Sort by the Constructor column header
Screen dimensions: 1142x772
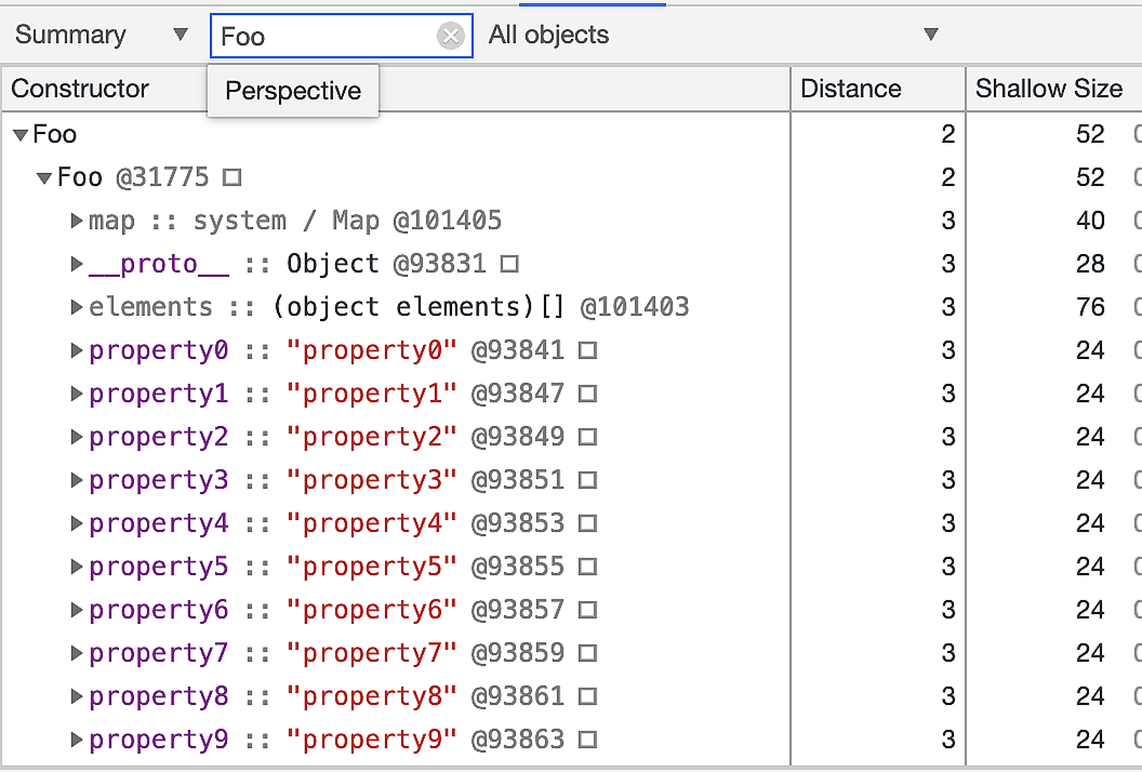click(80, 89)
